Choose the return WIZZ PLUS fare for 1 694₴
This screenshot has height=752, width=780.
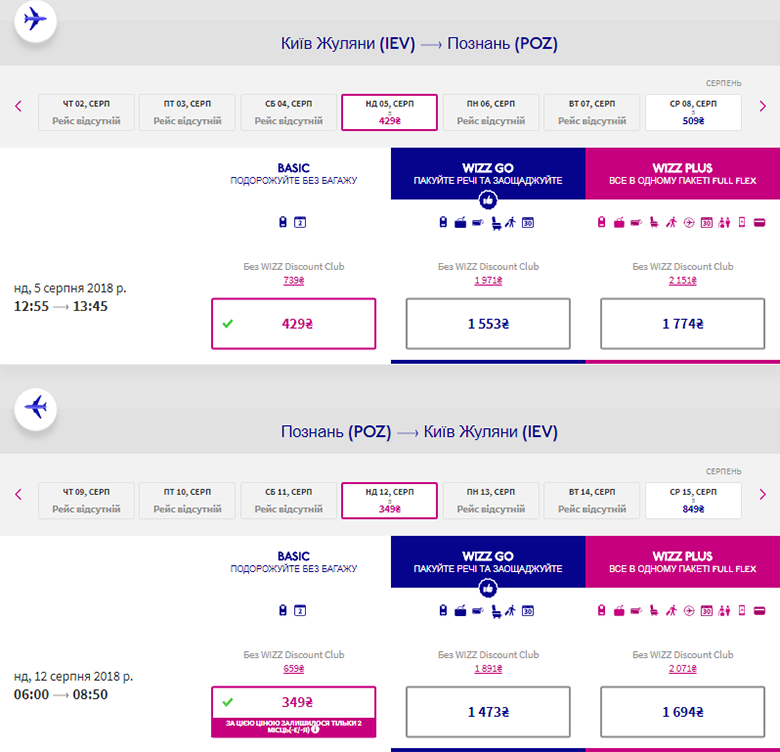tap(683, 712)
